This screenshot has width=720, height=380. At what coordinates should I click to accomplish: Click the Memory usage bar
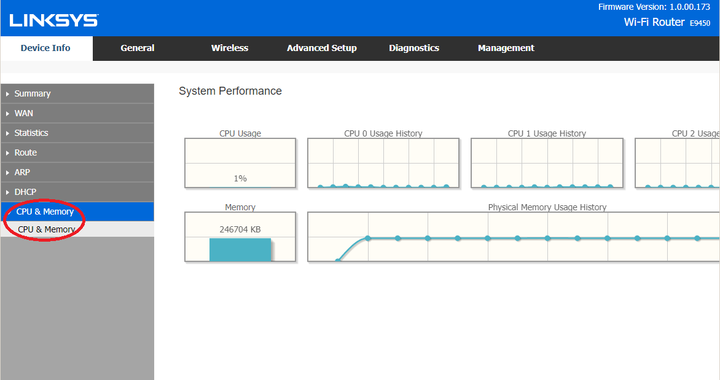coord(240,250)
